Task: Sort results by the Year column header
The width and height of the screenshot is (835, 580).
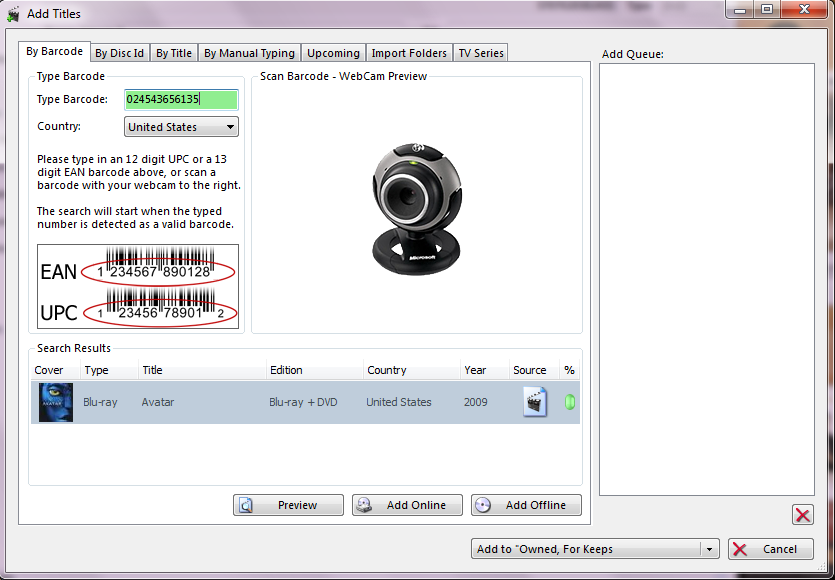Action: tap(476, 370)
